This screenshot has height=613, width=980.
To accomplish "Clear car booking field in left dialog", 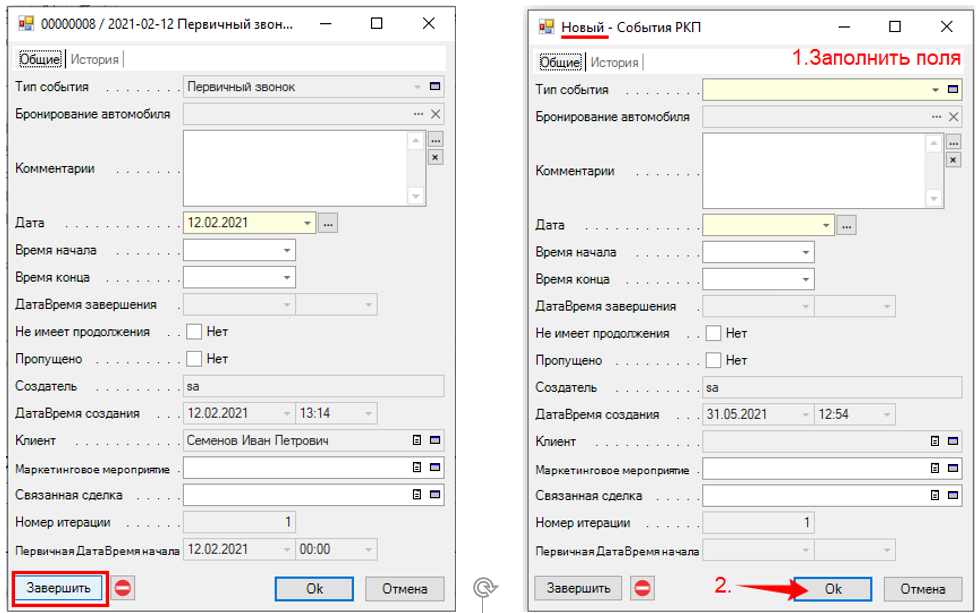I will click(435, 114).
